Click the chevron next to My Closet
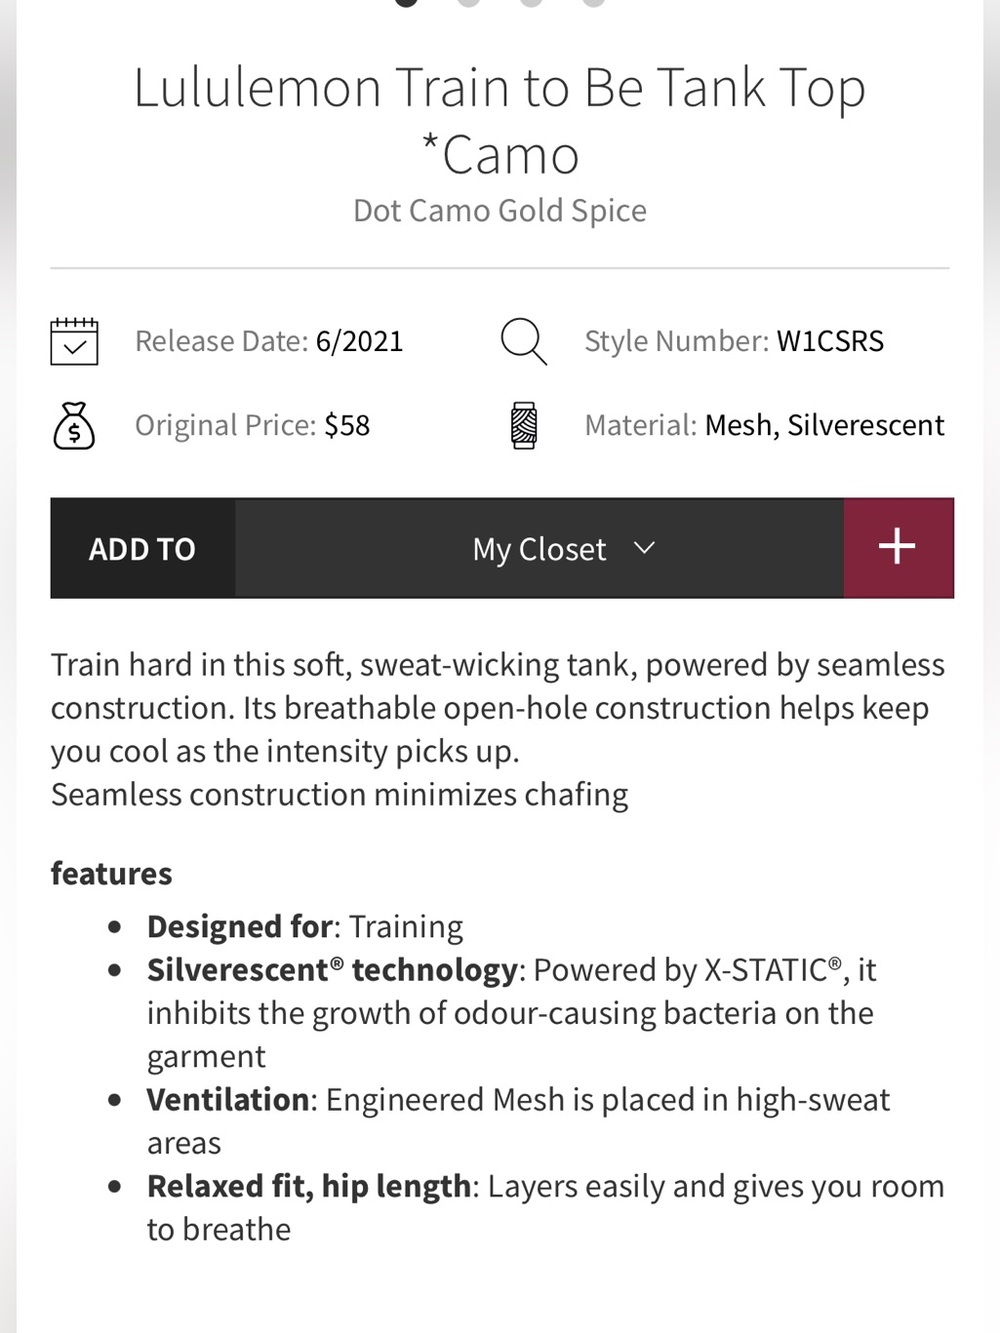The width and height of the screenshot is (1000, 1333). (x=645, y=548)
